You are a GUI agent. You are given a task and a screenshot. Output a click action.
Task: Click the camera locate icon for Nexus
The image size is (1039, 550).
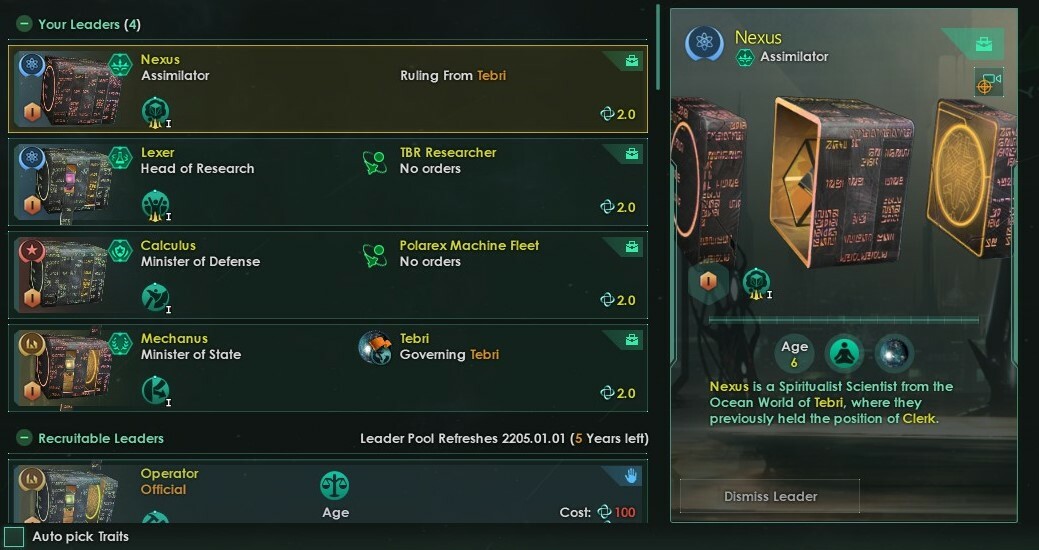(988, 83)
